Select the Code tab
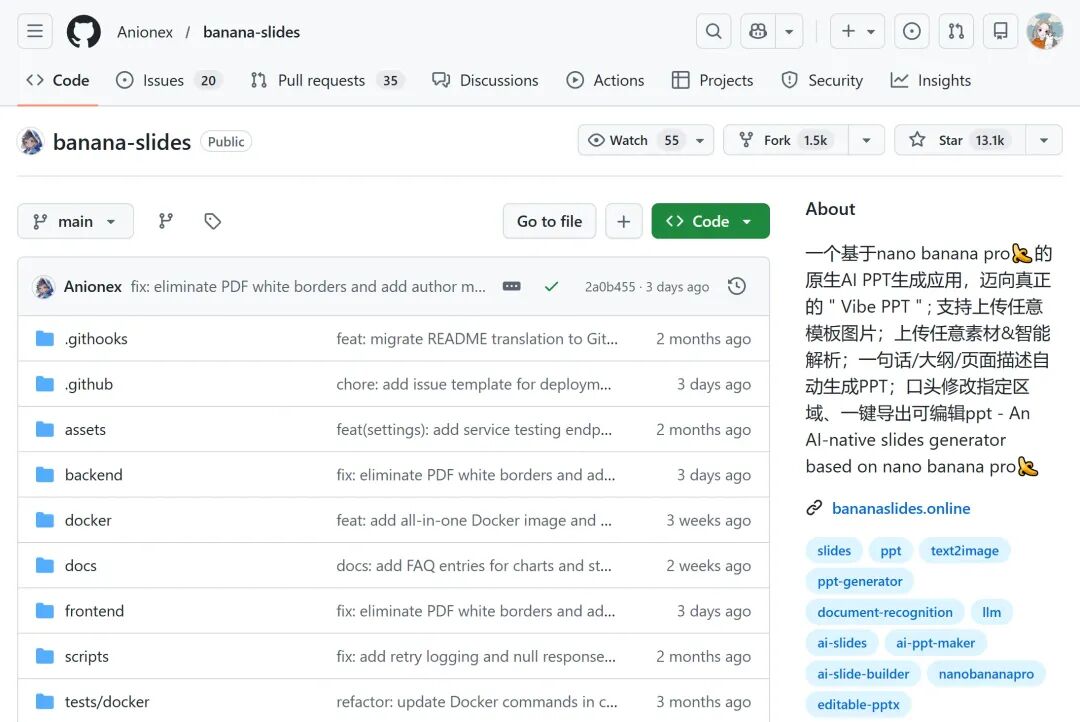Viewport: 1080px width, 722px height. tap(58, 81)
